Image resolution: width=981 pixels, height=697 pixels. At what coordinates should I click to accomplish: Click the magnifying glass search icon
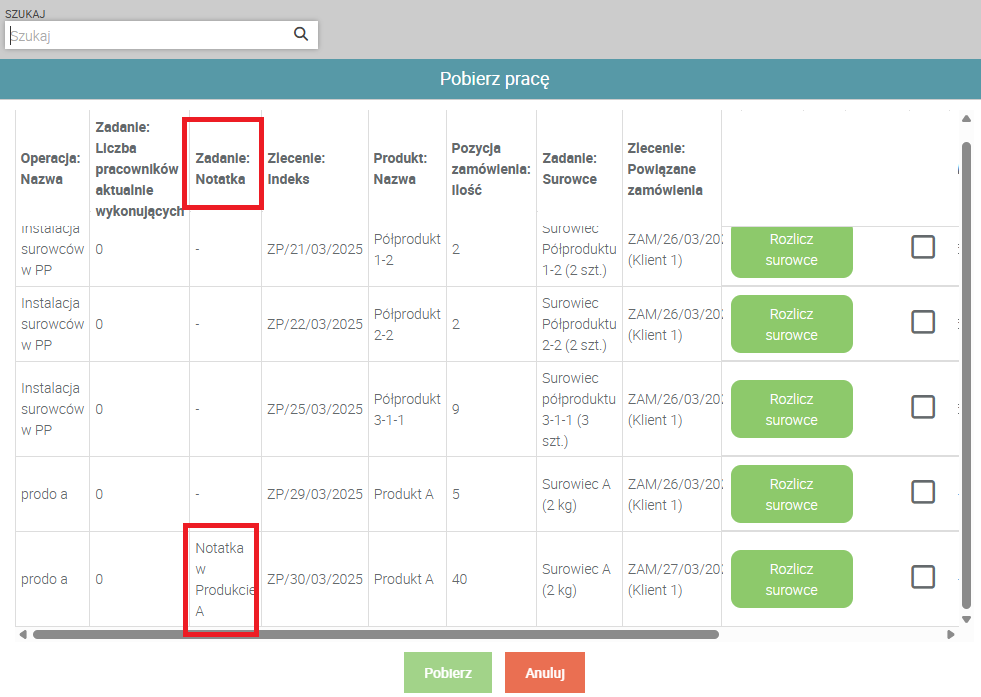[x=300, y=35]
